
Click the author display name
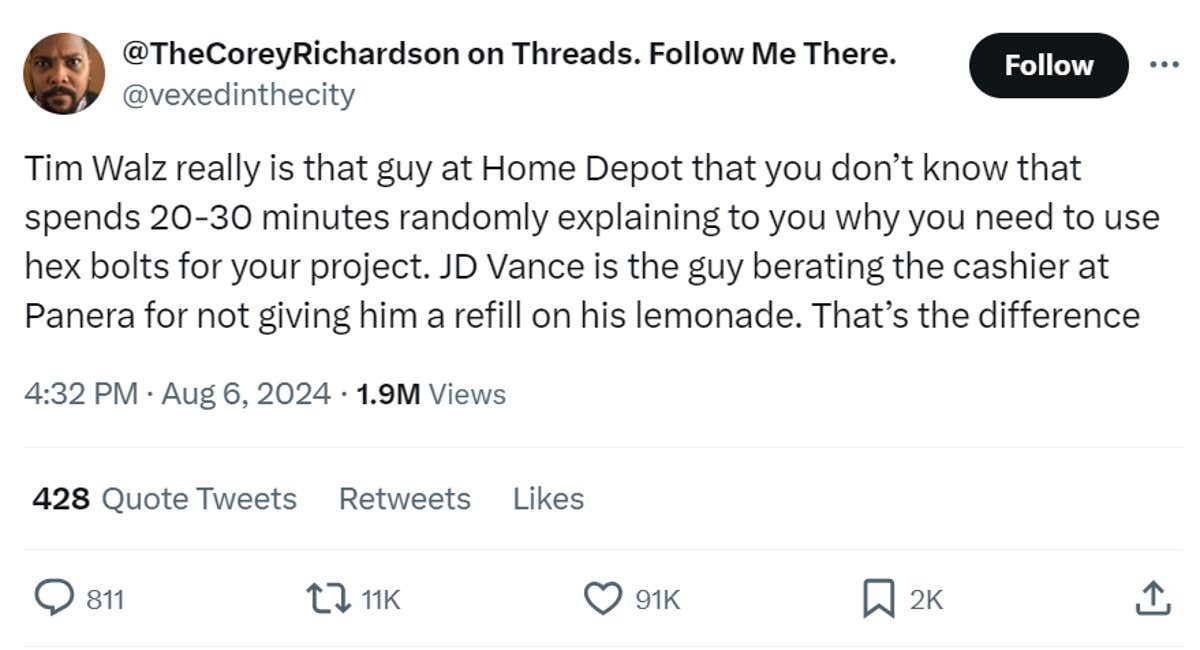pyautogui.click(x=508, y=54)
